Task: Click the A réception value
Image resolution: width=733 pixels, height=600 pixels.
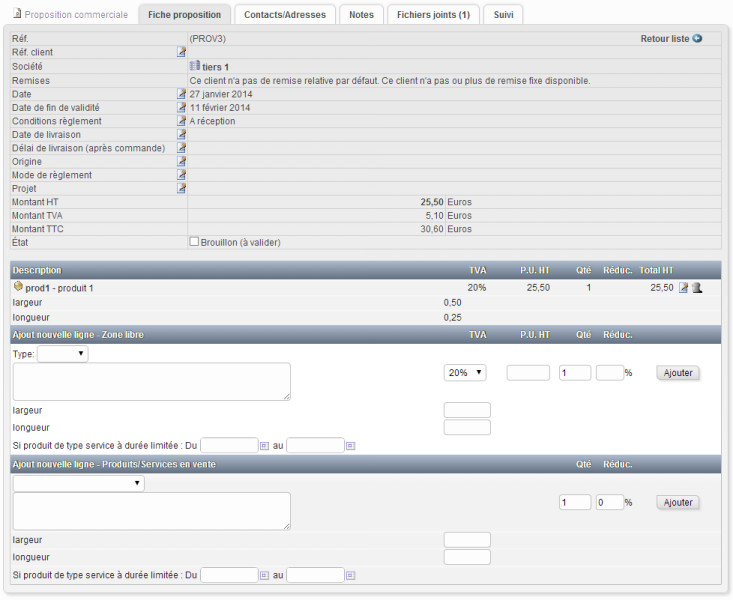Action: coord(212,121)
